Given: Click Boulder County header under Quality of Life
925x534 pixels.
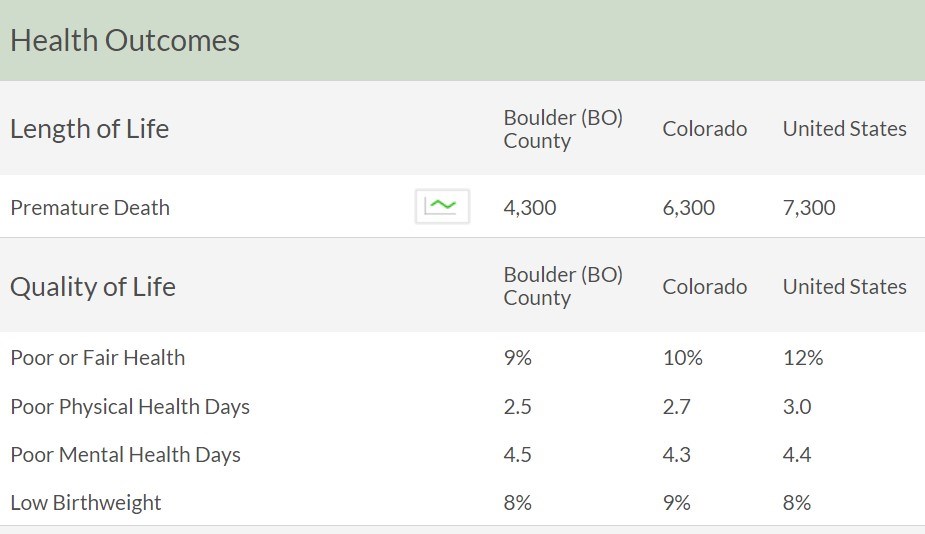Looking at the screenshot, I should tap(563, 286).
